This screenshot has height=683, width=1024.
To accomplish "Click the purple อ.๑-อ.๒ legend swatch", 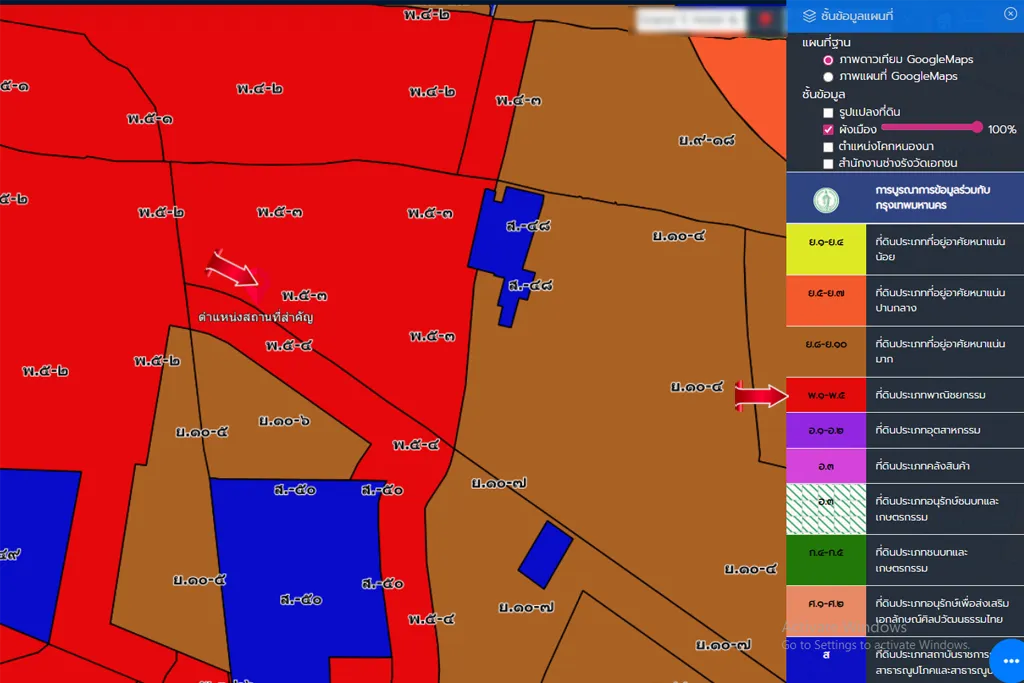I will tap(826, 430).
